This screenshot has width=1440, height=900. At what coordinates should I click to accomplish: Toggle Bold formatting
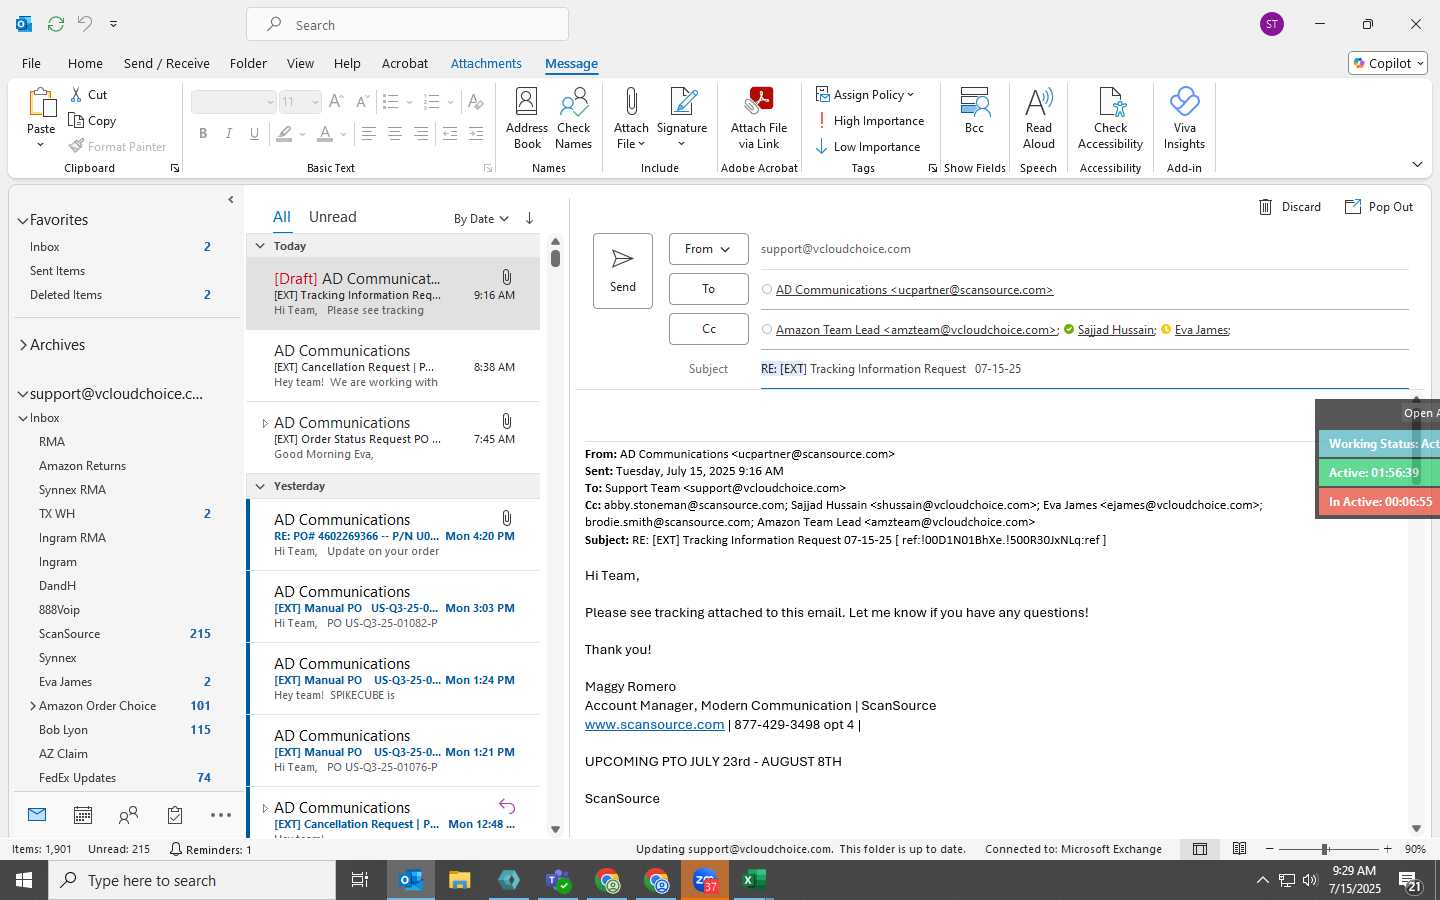(203, 133)
